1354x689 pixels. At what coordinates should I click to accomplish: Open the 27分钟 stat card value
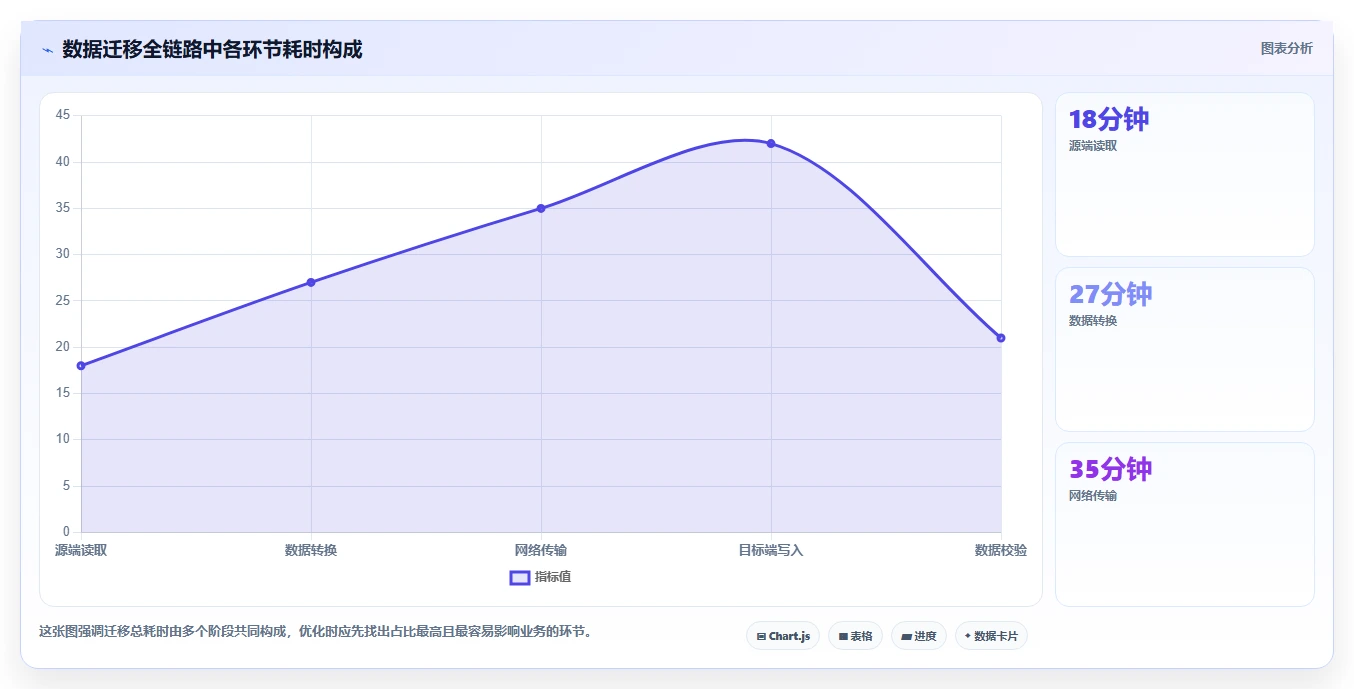(1110, 294)
